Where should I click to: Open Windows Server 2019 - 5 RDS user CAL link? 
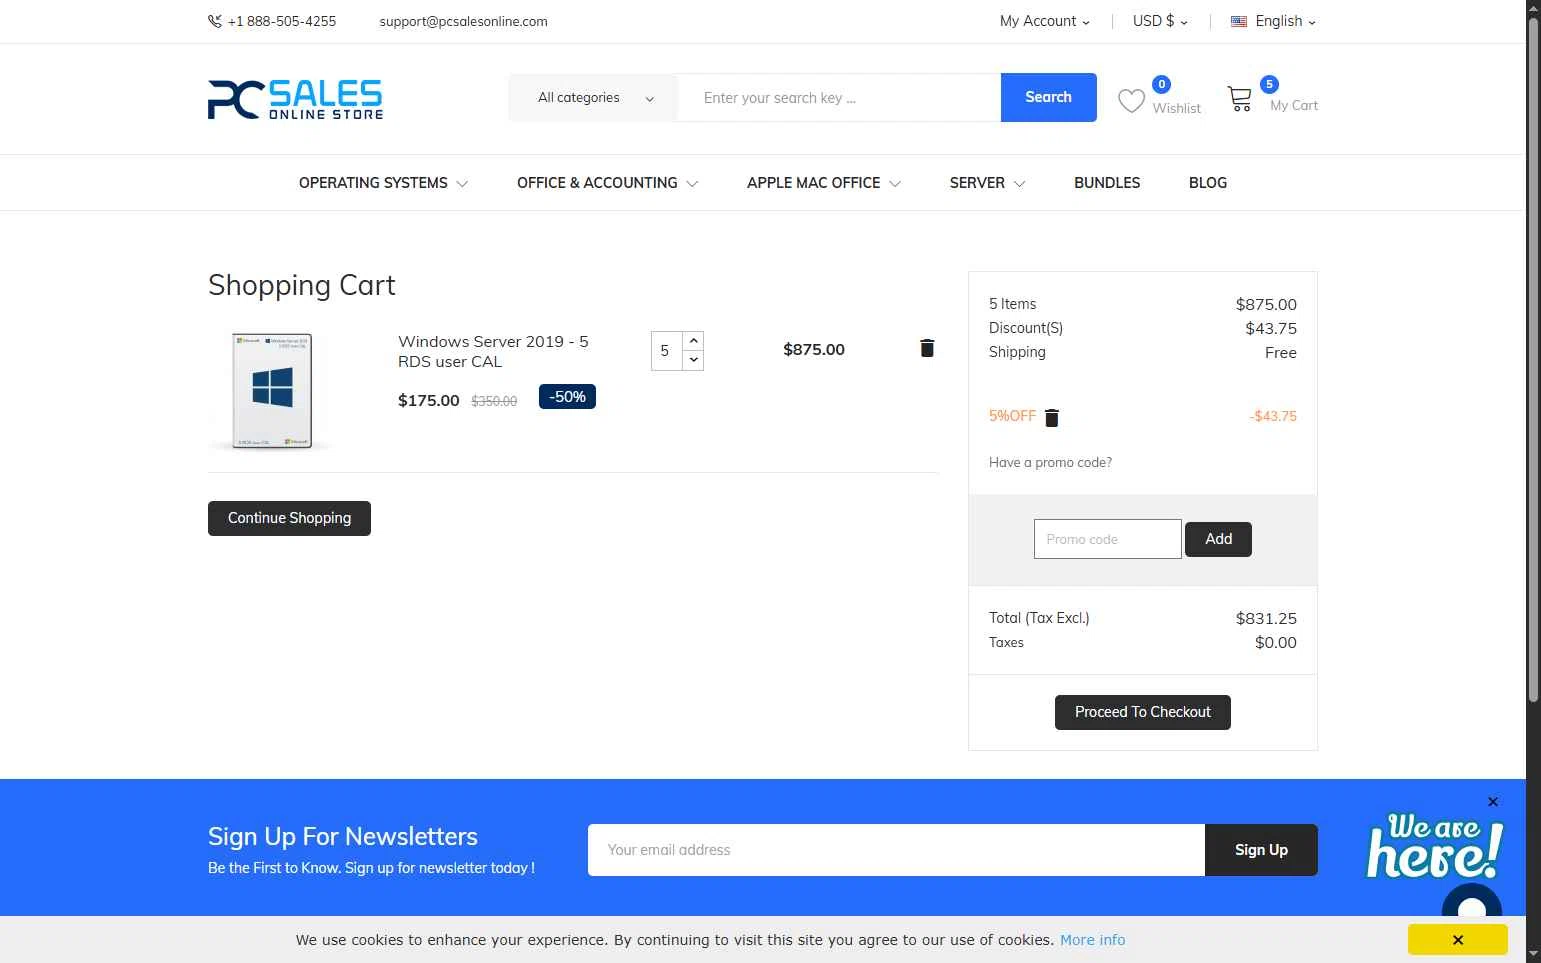493,351
